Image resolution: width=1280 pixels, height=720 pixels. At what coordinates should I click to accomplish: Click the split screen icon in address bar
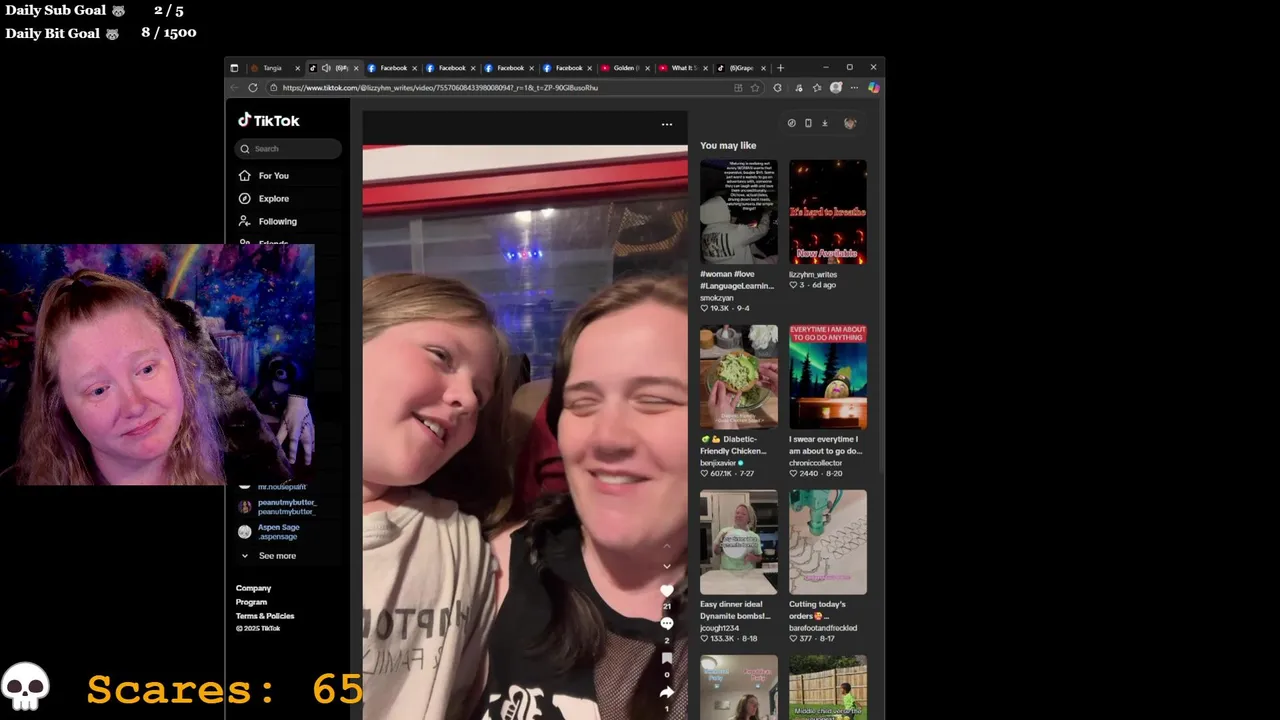click(738, 88)
